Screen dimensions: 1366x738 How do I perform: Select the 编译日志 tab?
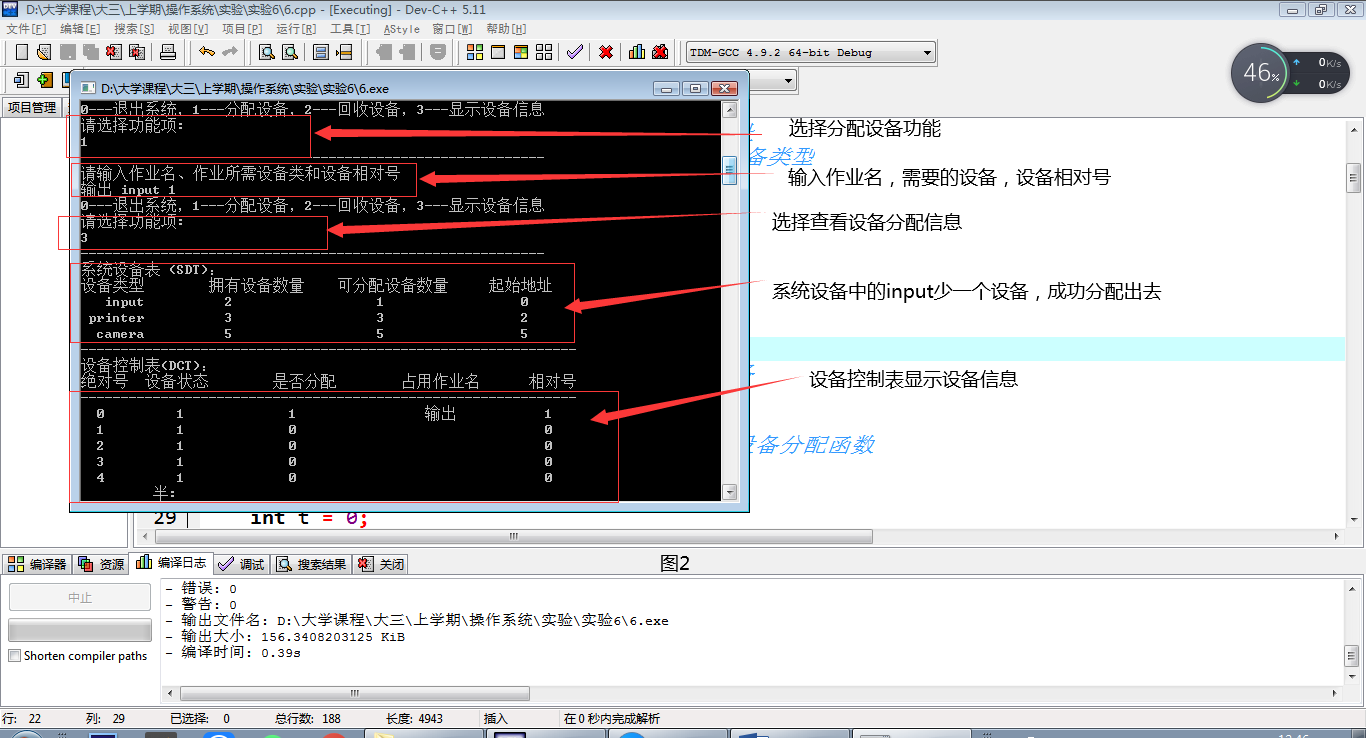172,563
